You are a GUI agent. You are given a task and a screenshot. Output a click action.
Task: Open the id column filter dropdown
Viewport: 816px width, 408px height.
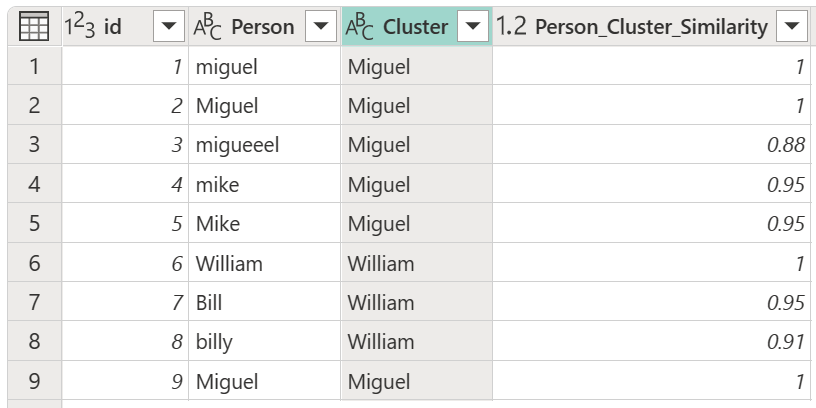point(169,28)
